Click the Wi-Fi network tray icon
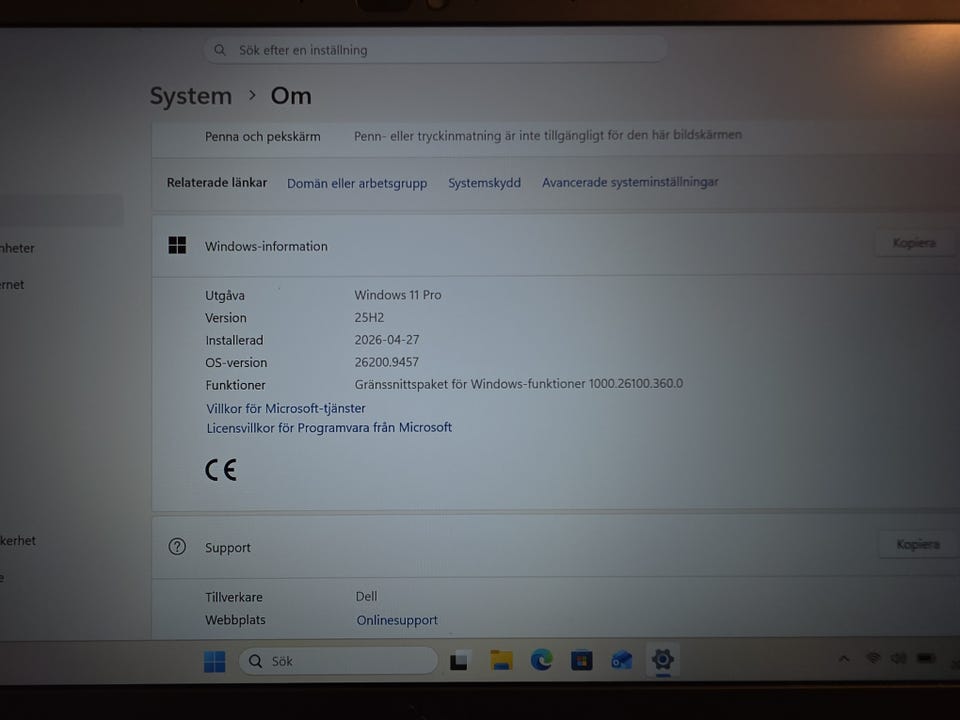 873,658
